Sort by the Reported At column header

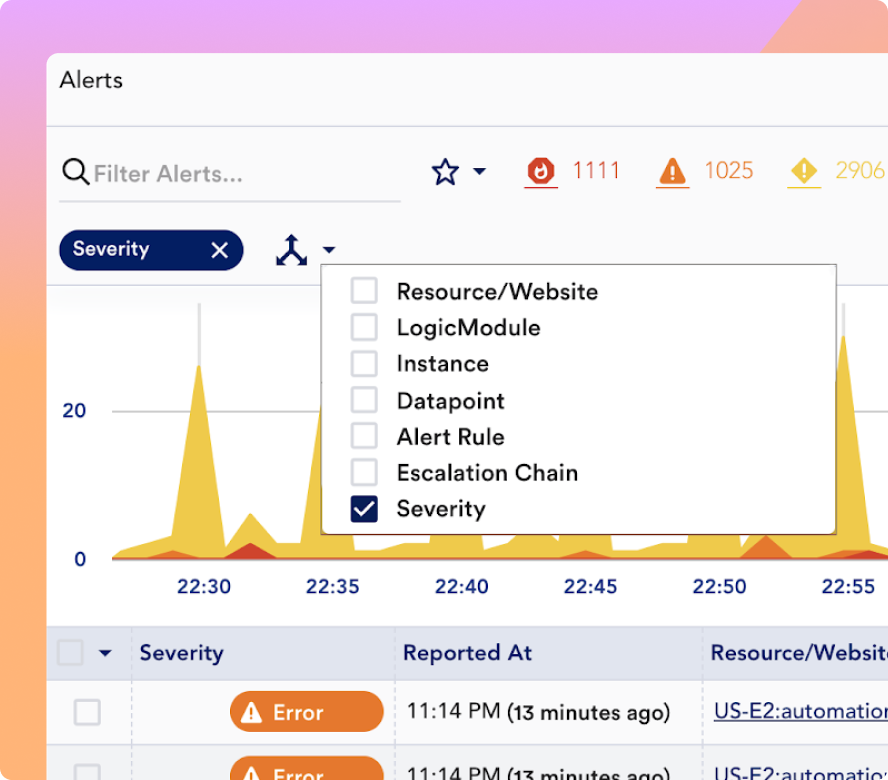coord(467,653)
